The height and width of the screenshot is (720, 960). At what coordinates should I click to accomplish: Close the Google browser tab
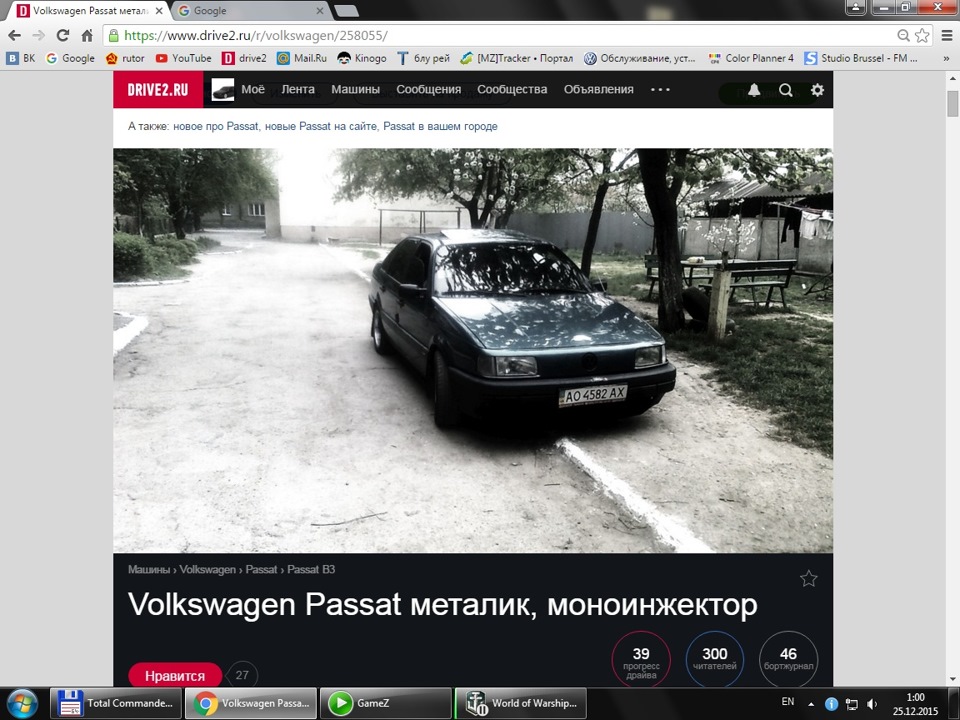(x=320, y=11)
